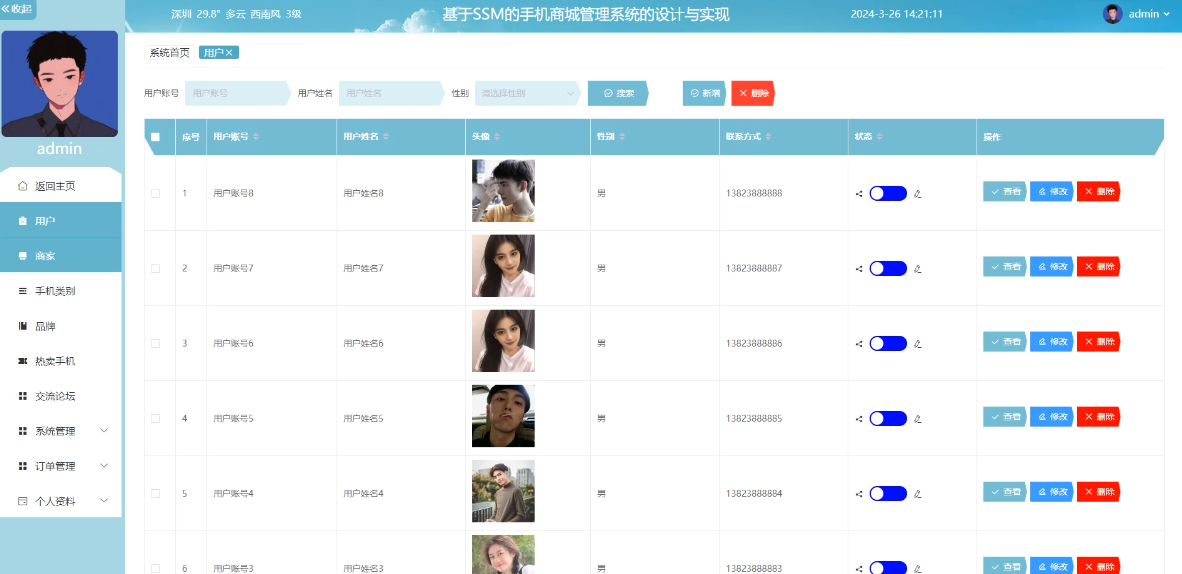This screenshot has width=1182, height=574.
Task: Click the sort arrows on 用户账号 column header
Action: click(x=256, y=137)
